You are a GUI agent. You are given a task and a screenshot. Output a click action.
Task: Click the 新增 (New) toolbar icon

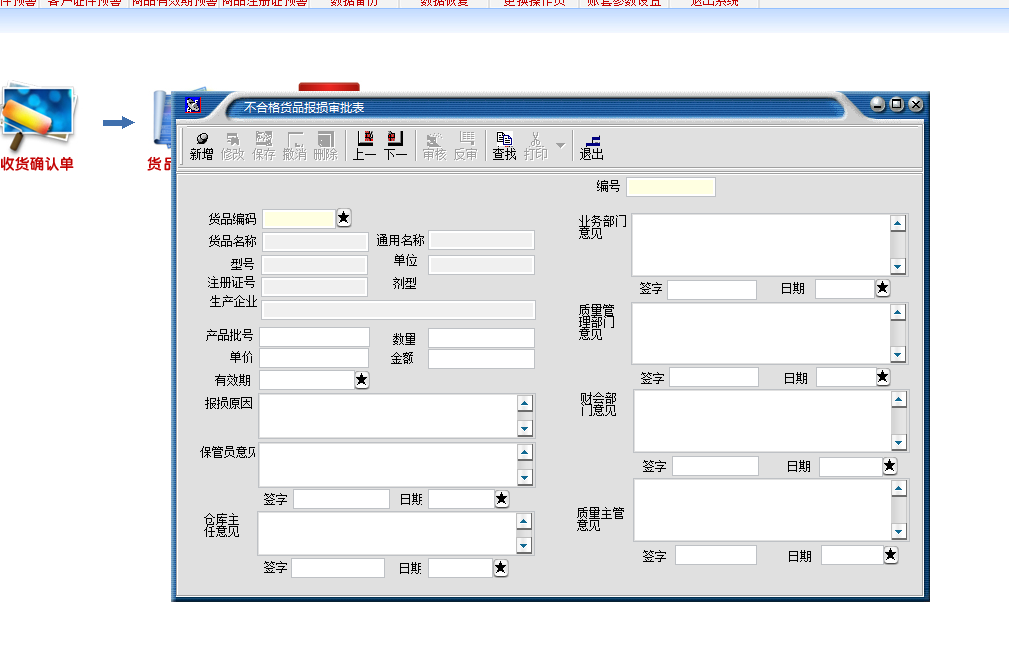click(202, 146)
